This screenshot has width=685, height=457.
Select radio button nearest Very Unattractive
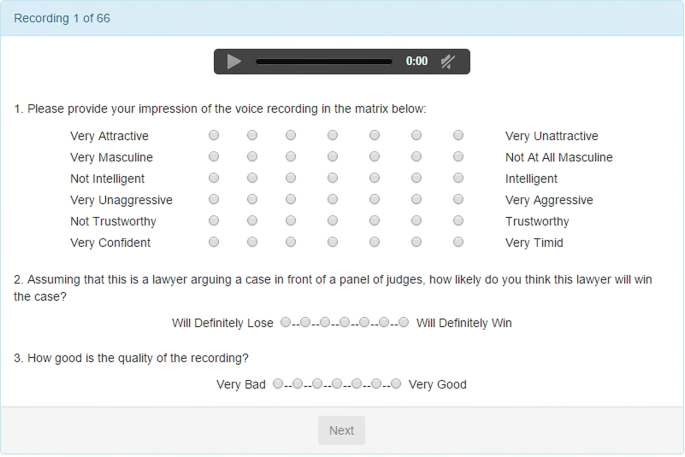[458, 135]
